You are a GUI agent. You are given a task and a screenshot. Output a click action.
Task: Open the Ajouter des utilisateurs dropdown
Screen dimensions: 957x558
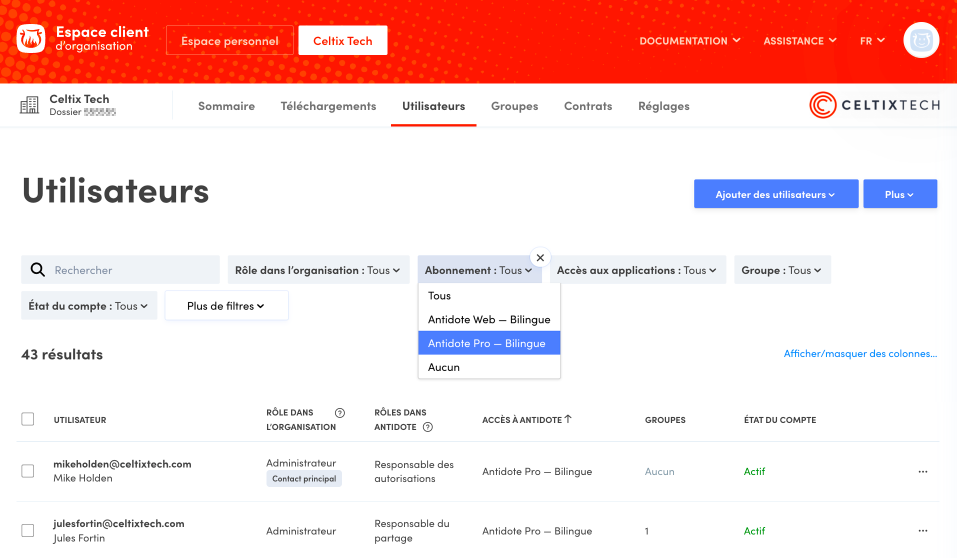click(776, 194)
